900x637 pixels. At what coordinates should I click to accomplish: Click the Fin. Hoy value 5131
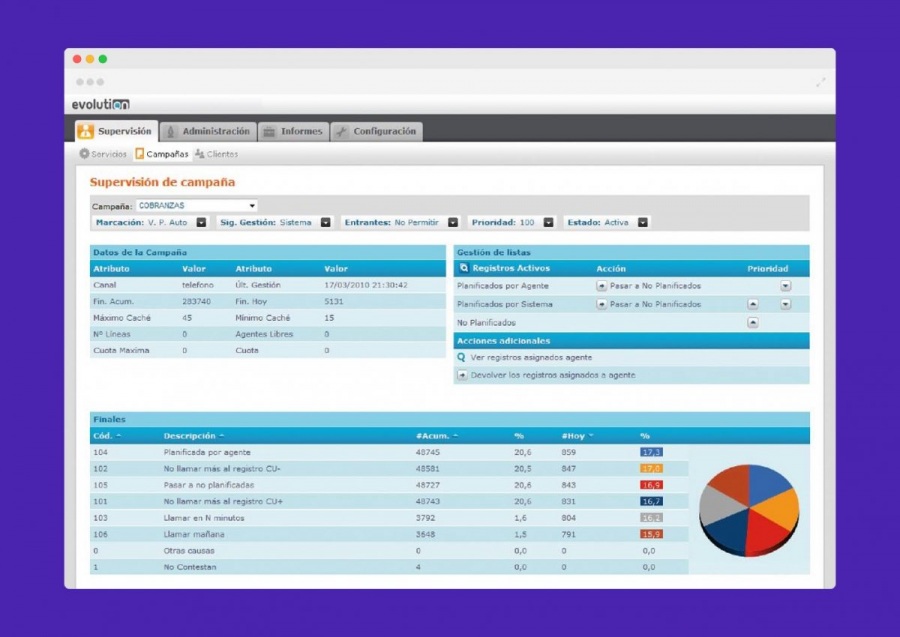[x=333, y=301]
